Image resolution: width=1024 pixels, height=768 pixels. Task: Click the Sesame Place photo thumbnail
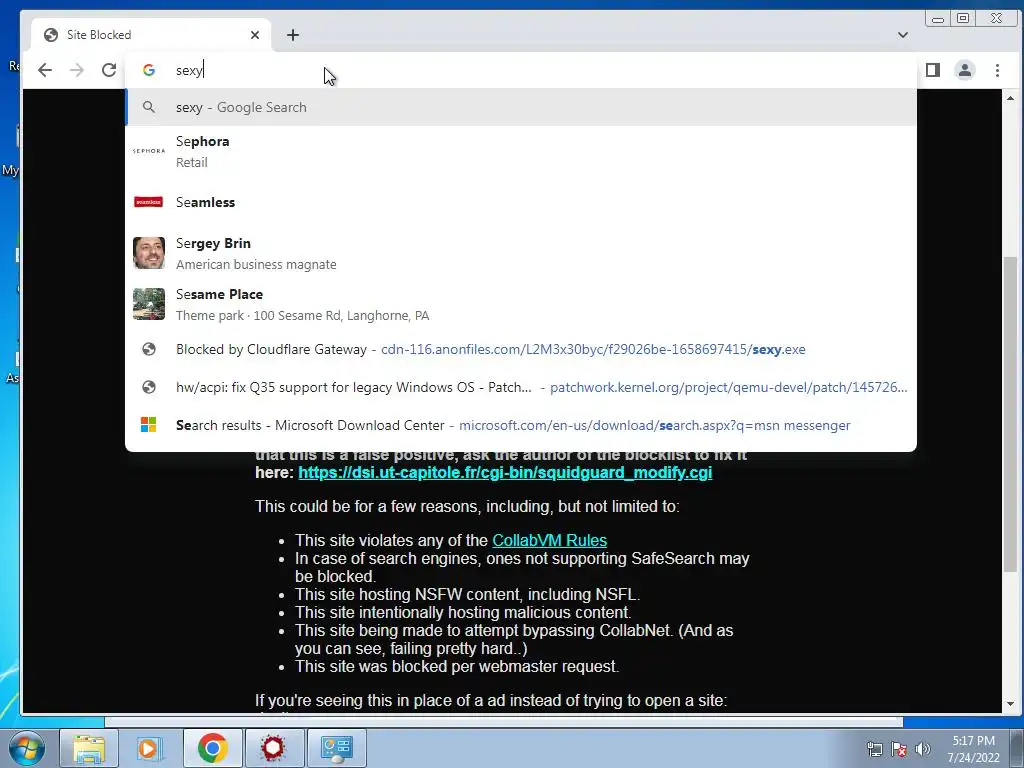[x=149, y=304]
